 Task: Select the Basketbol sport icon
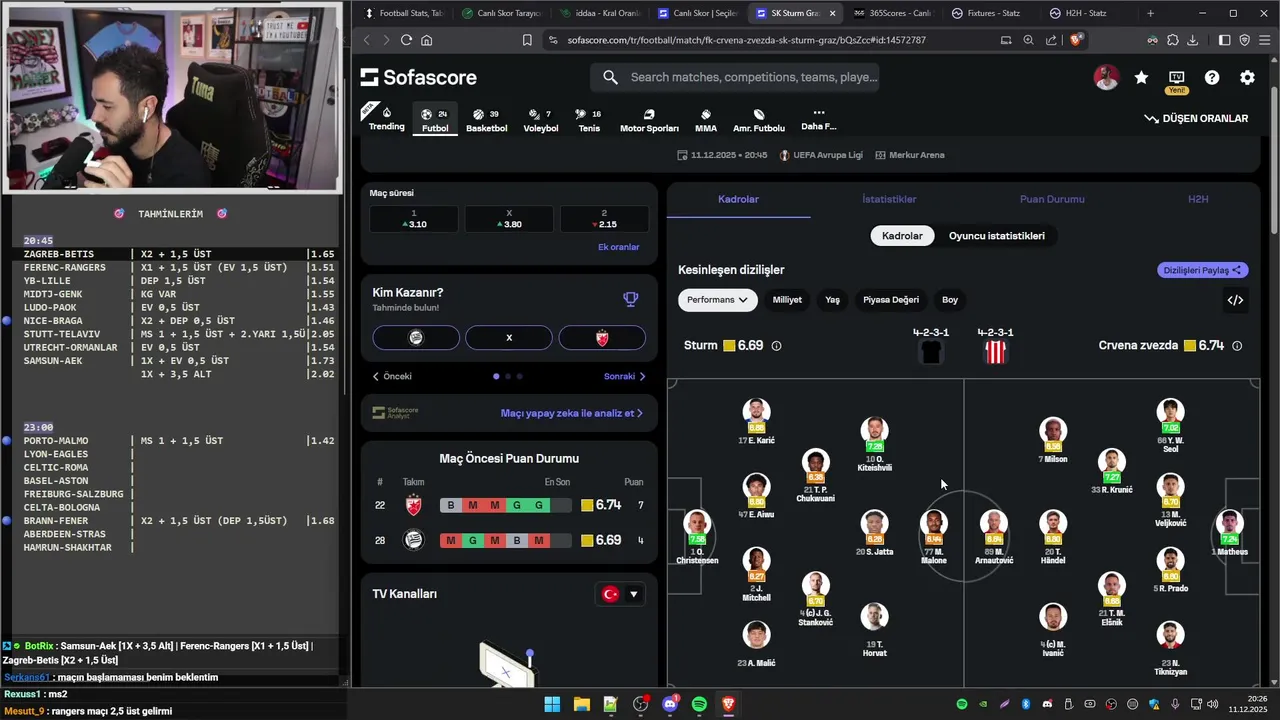[486, 120]
